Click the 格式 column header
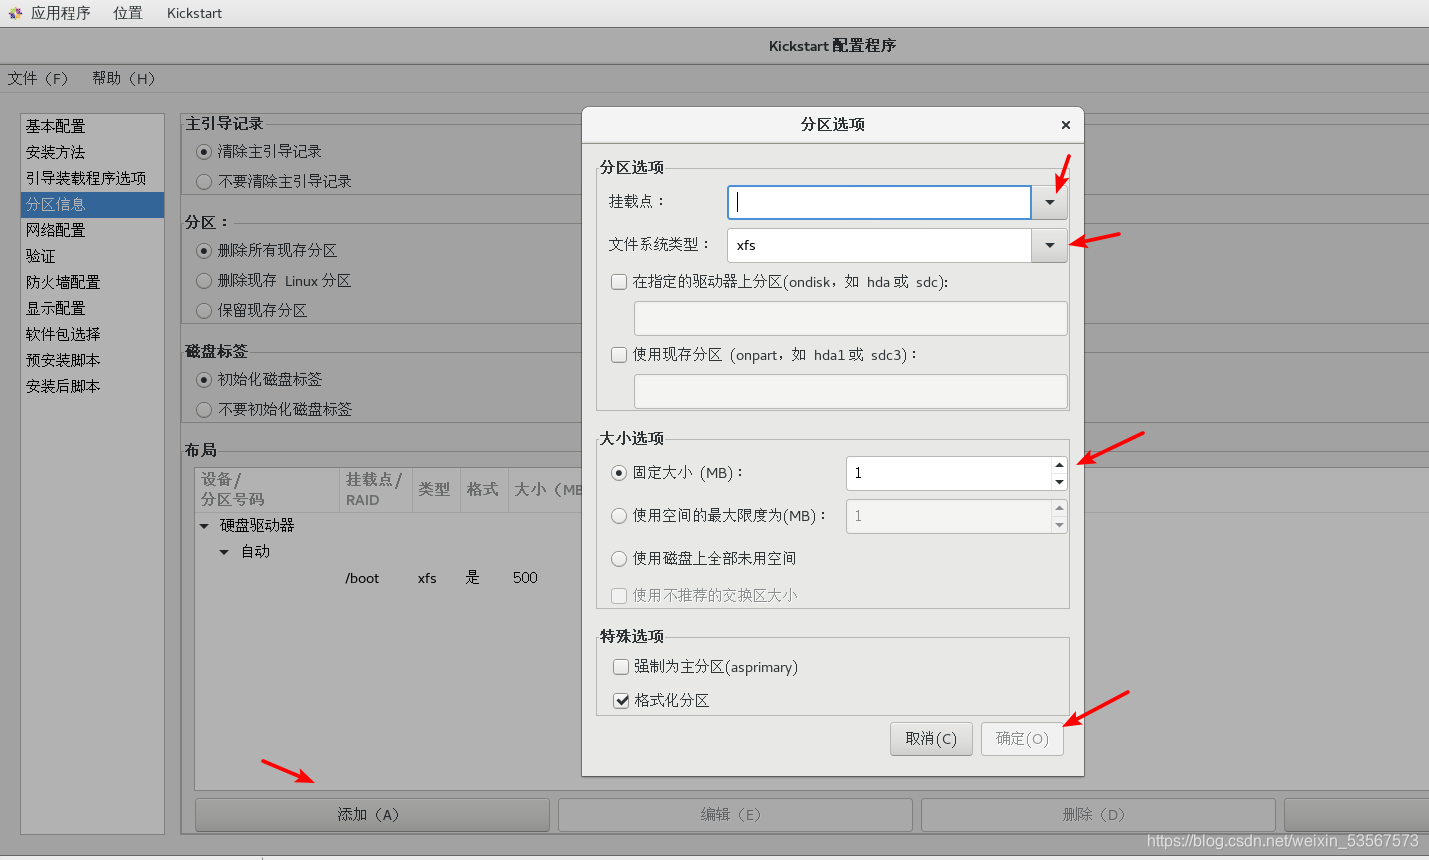The width and height of the screenshot is (1429, 860). pos(484,490)
